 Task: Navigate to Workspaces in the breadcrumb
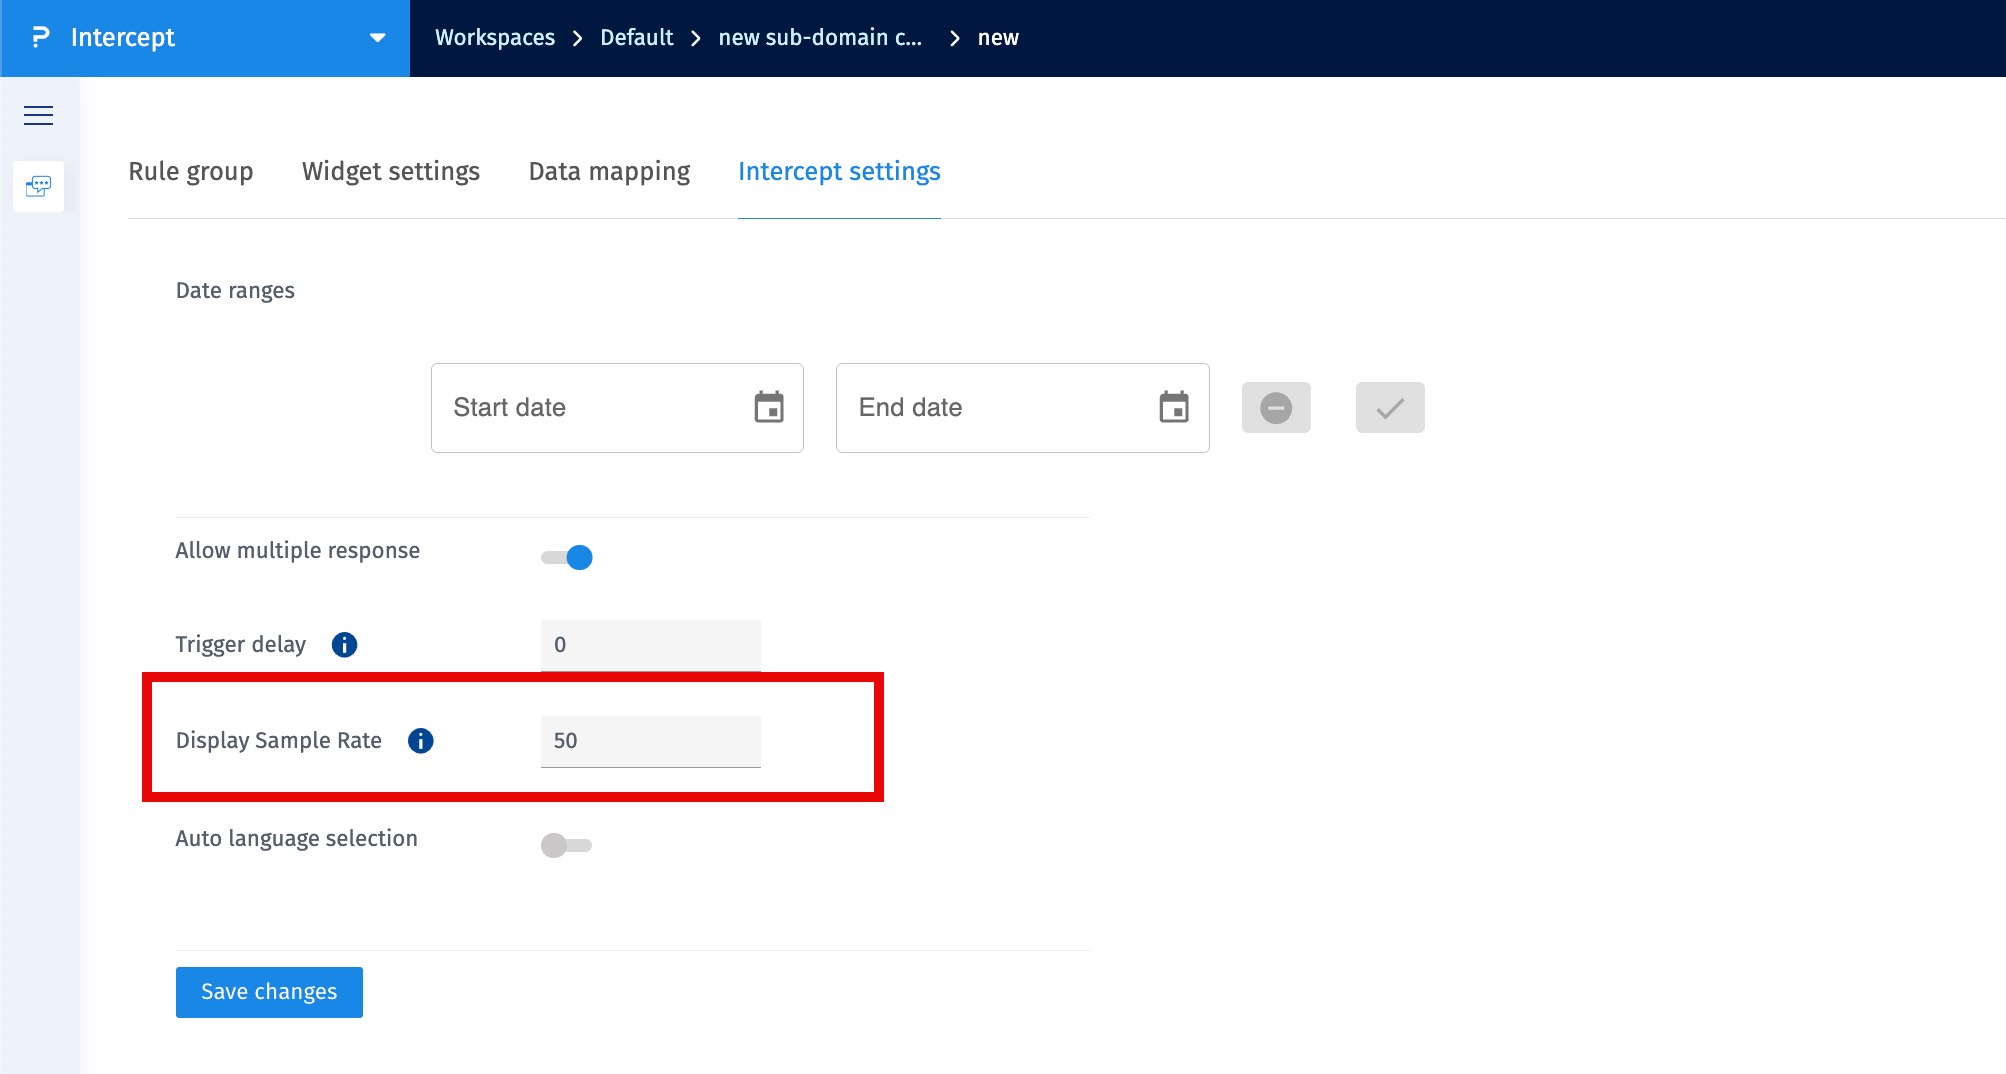(495, 38)
